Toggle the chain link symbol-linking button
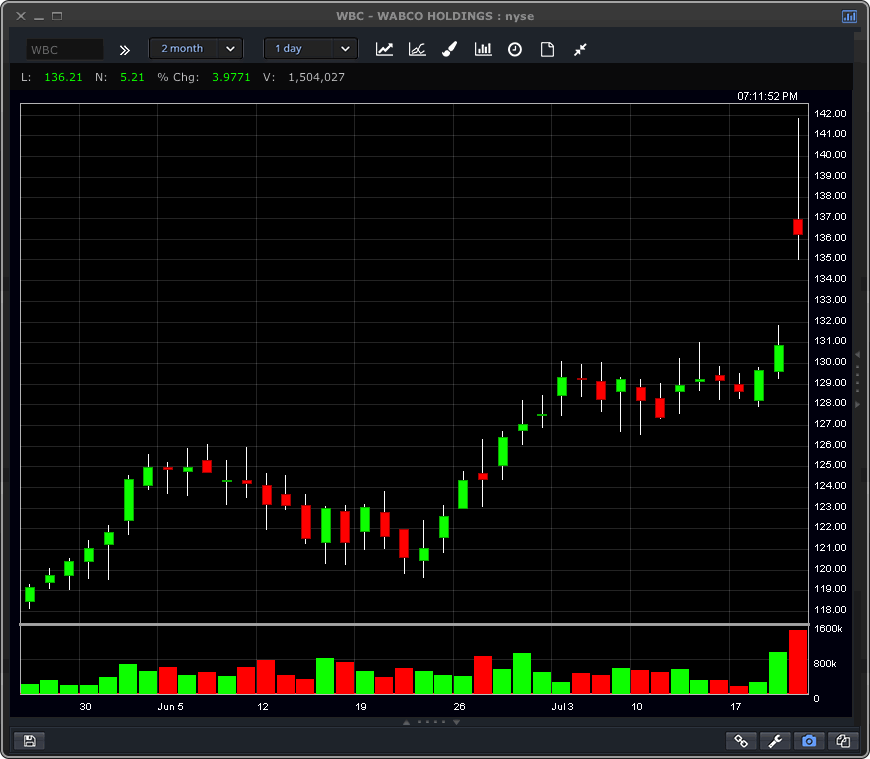Image resolution: width=870 pixels, height=759 pixels. click(x=741, y=741)
